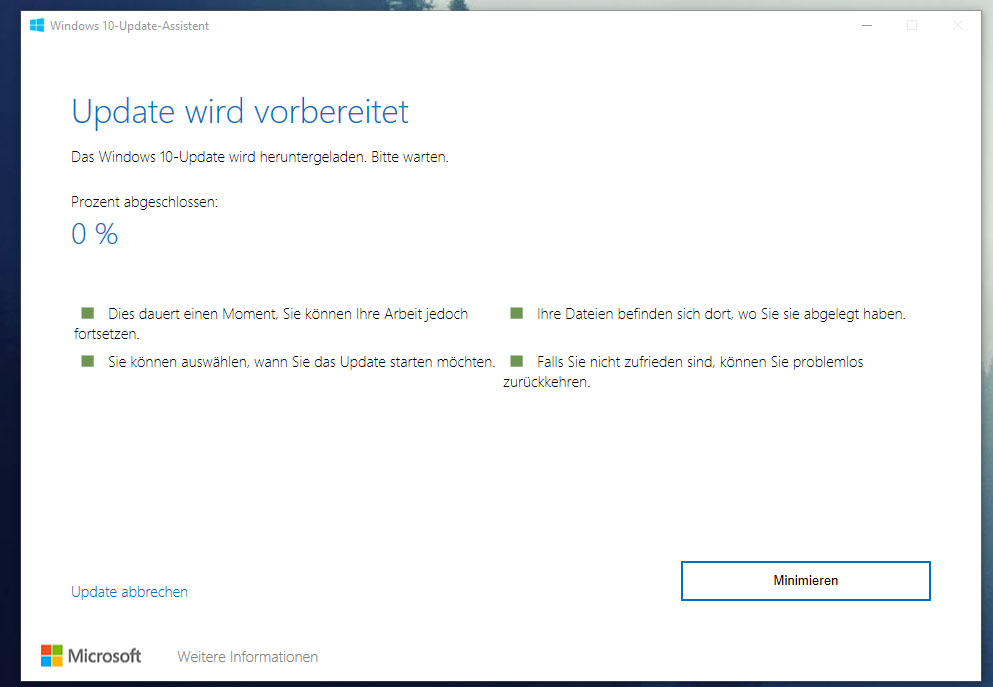Click green bullet beside 'Sie können auswählen'
Screen dimensions: 993x687
tap(87, 361)
